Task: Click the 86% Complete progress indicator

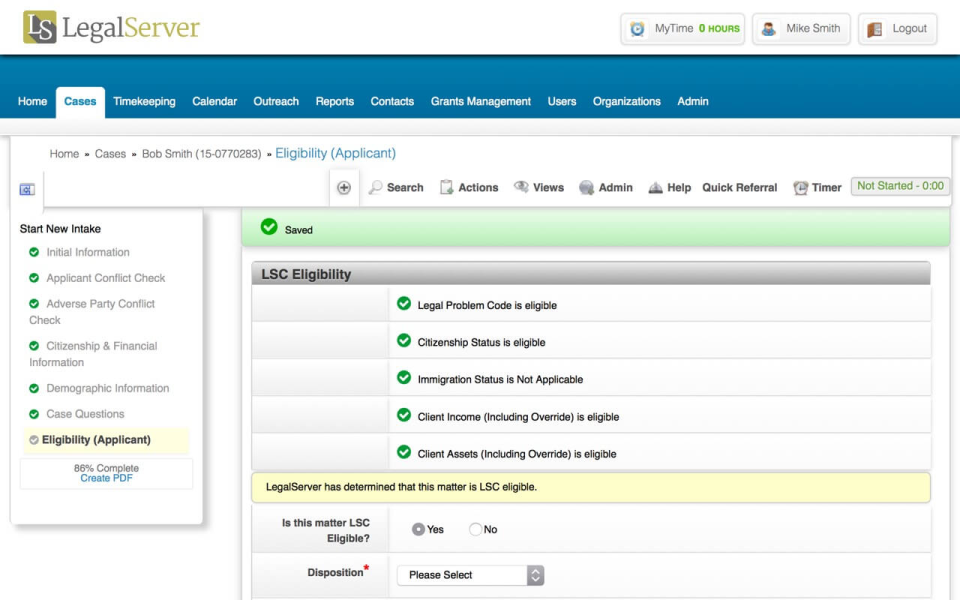Action: (x=105, y=468)
